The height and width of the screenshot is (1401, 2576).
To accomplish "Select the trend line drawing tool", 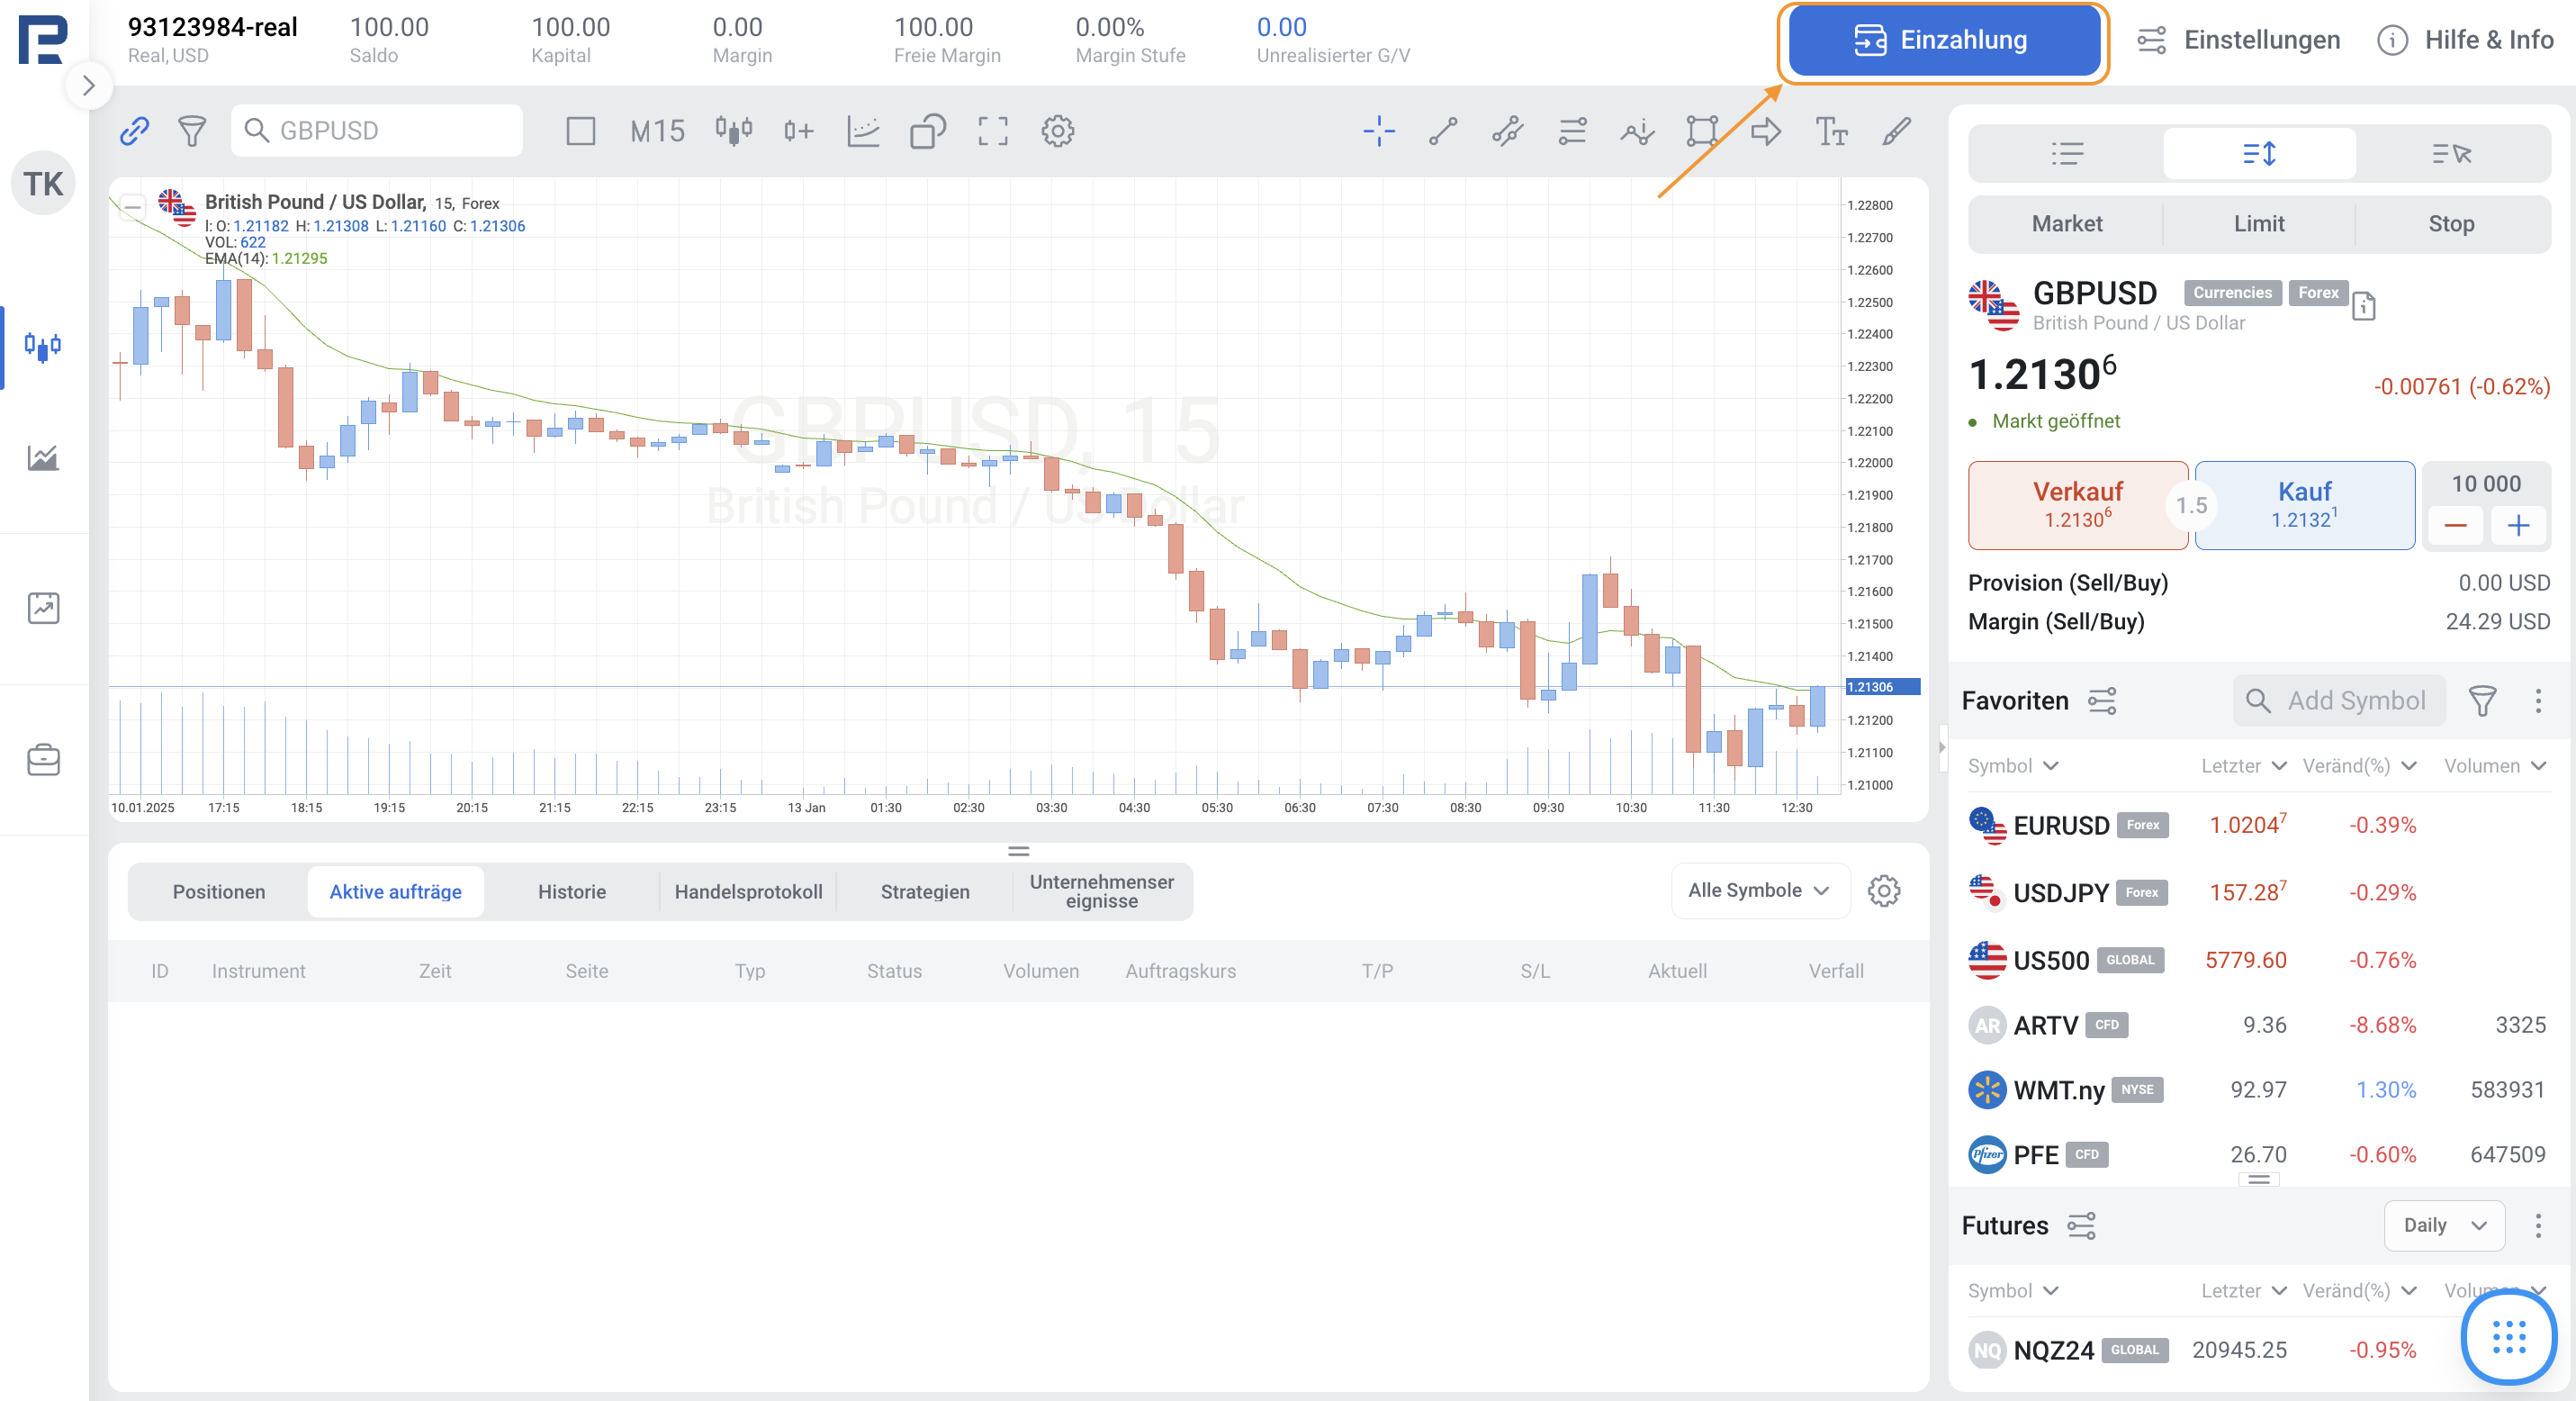I will [1442, 131].
